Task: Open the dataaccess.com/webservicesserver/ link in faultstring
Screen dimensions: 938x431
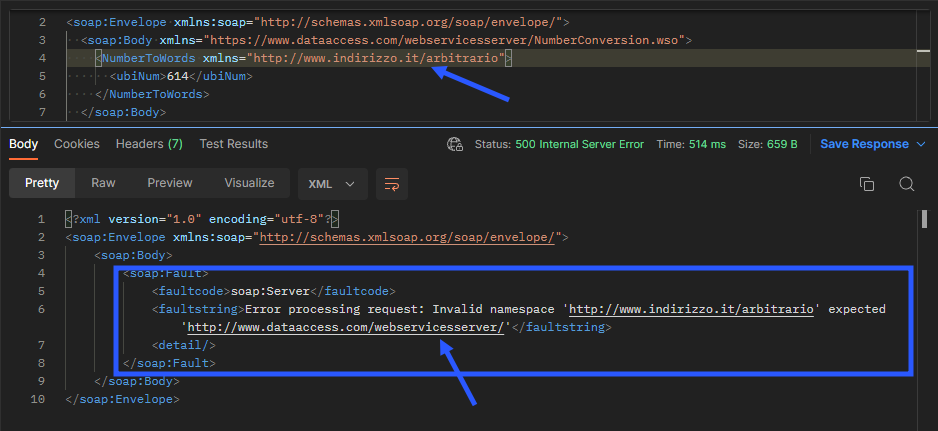Action: pos(345,327)
